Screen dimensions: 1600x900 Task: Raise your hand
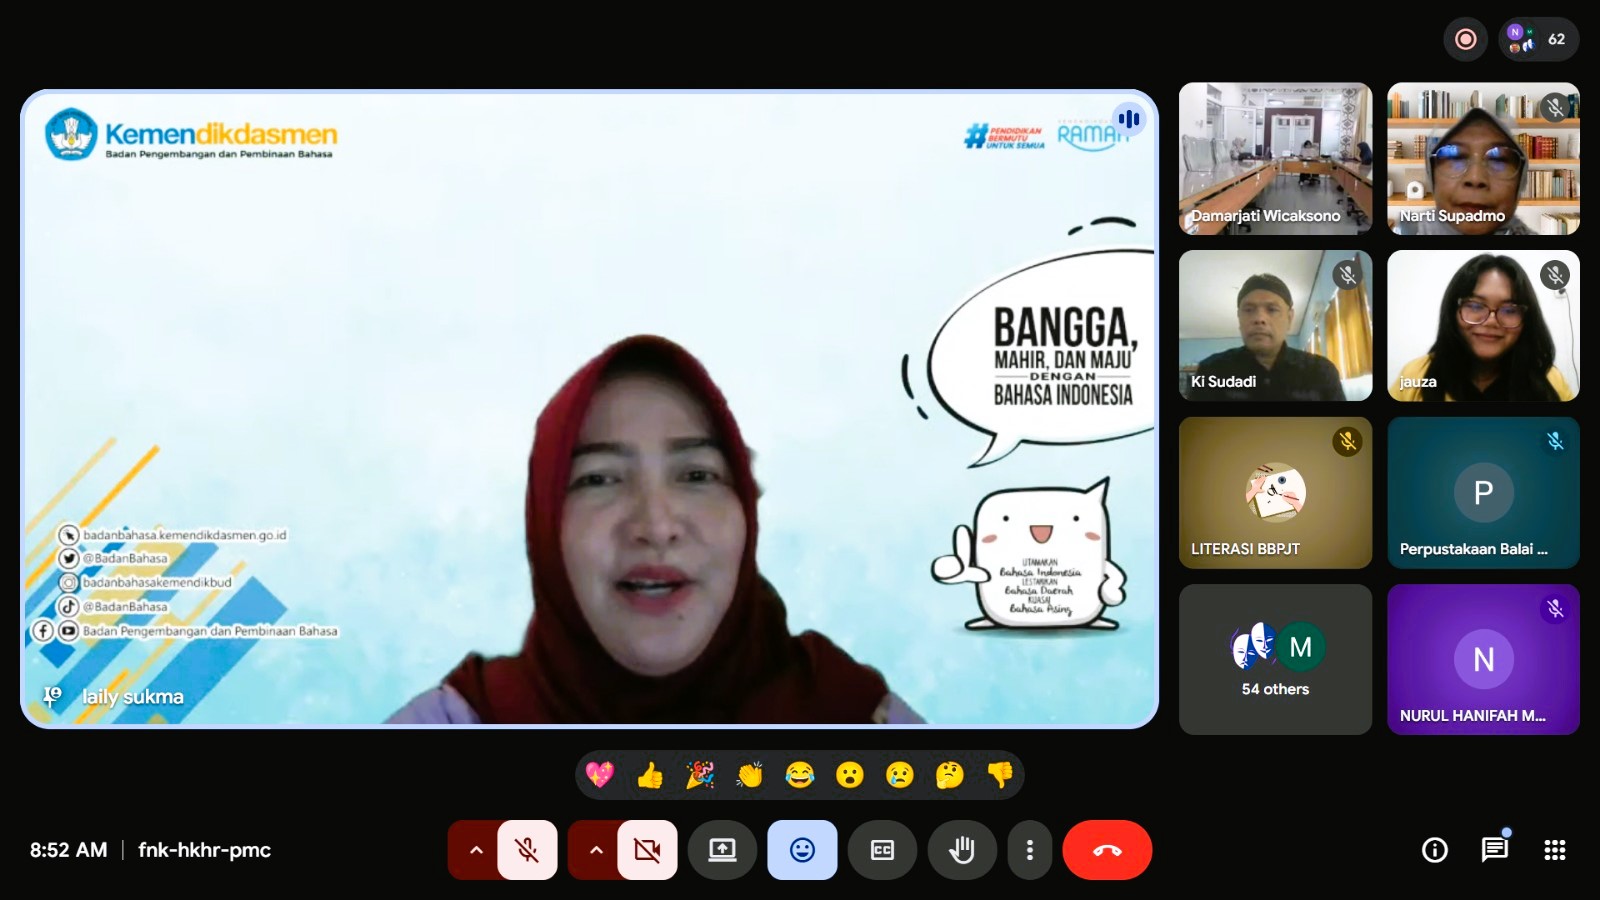click(x=962, y=850)
